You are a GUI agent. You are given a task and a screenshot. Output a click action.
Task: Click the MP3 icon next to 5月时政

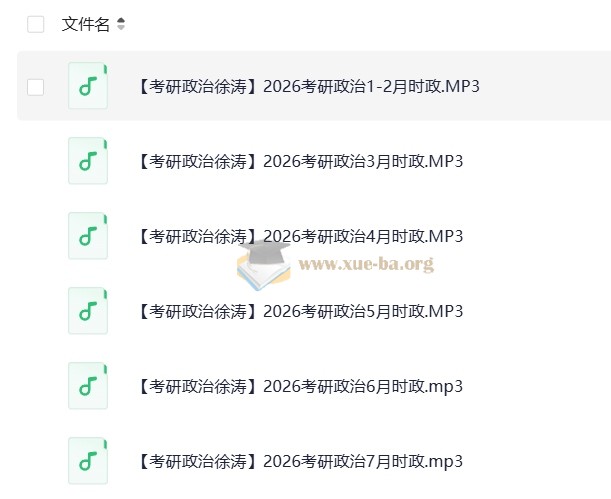88,311
